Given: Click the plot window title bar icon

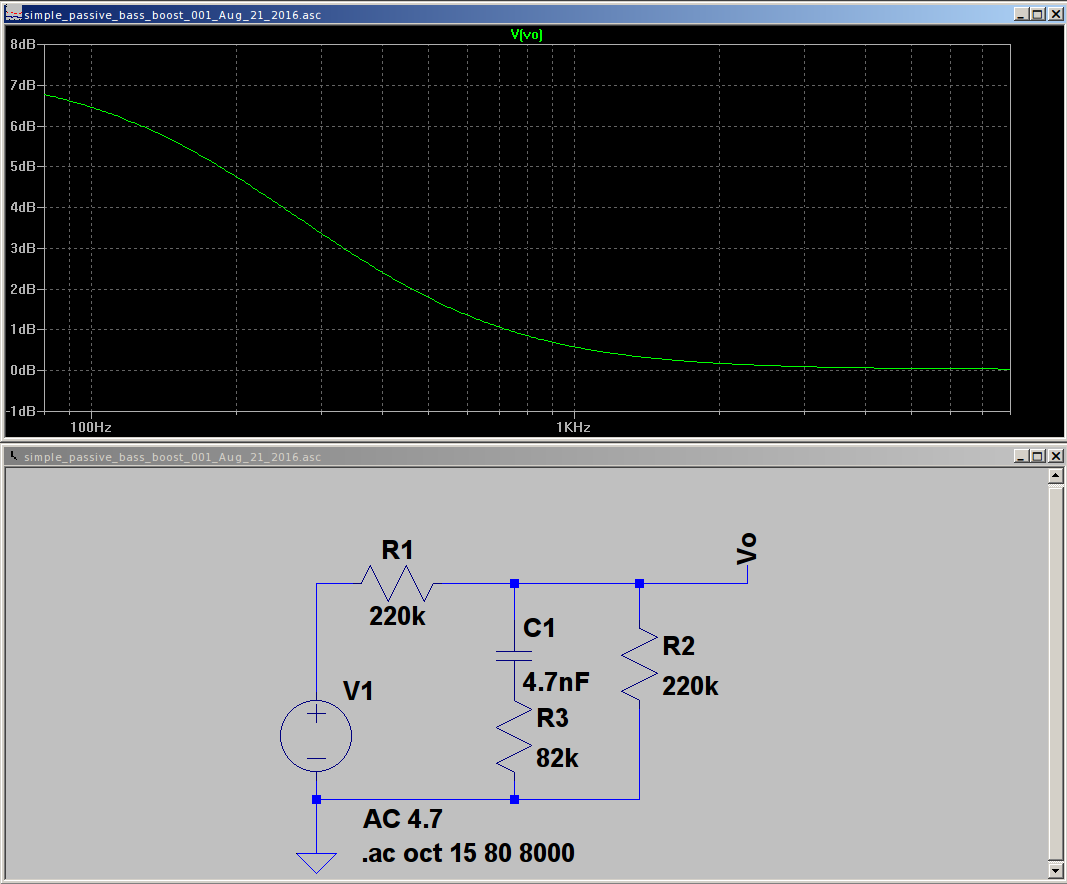Looking at the screenshot, I should coord(14,14).
